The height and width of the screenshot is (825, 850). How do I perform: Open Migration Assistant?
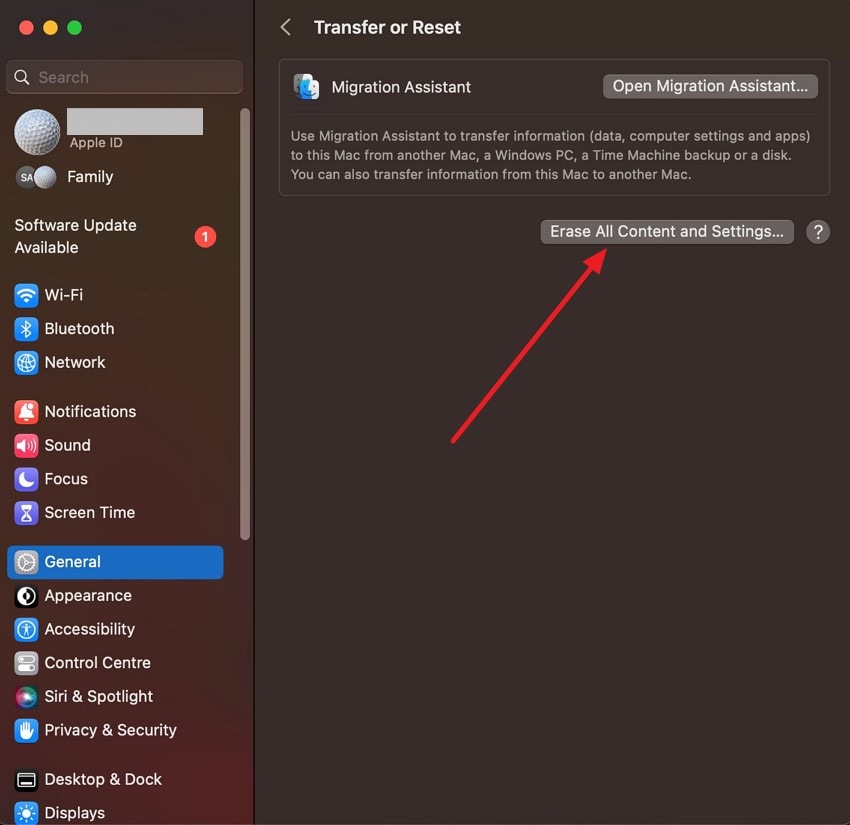(710, 86)
